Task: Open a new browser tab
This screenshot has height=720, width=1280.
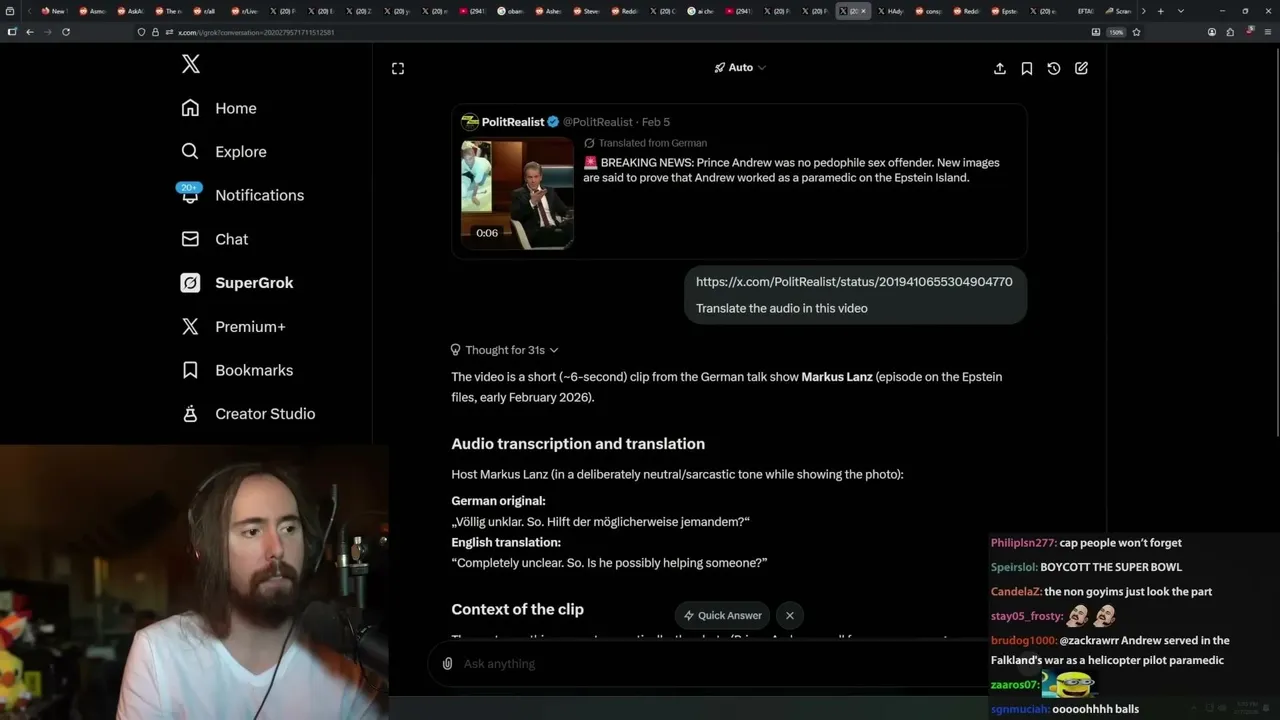Action: 1160,11
